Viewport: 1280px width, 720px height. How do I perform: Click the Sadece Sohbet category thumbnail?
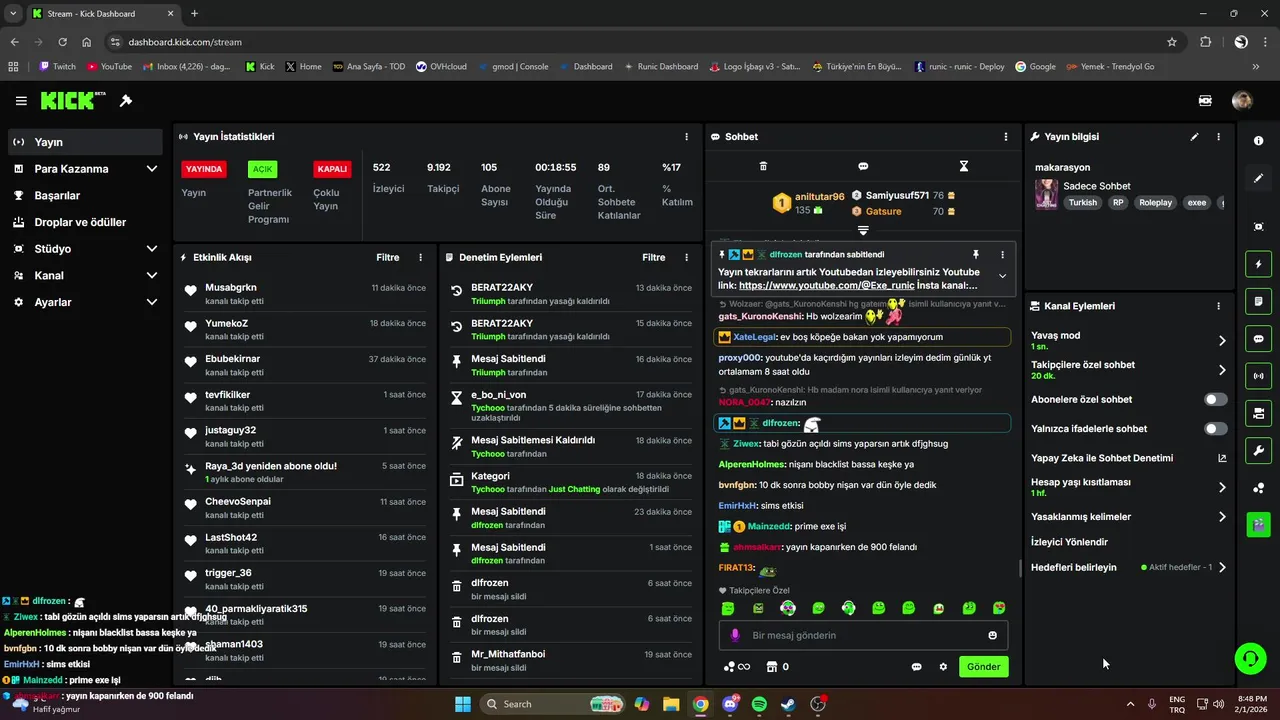point(1046,194)
